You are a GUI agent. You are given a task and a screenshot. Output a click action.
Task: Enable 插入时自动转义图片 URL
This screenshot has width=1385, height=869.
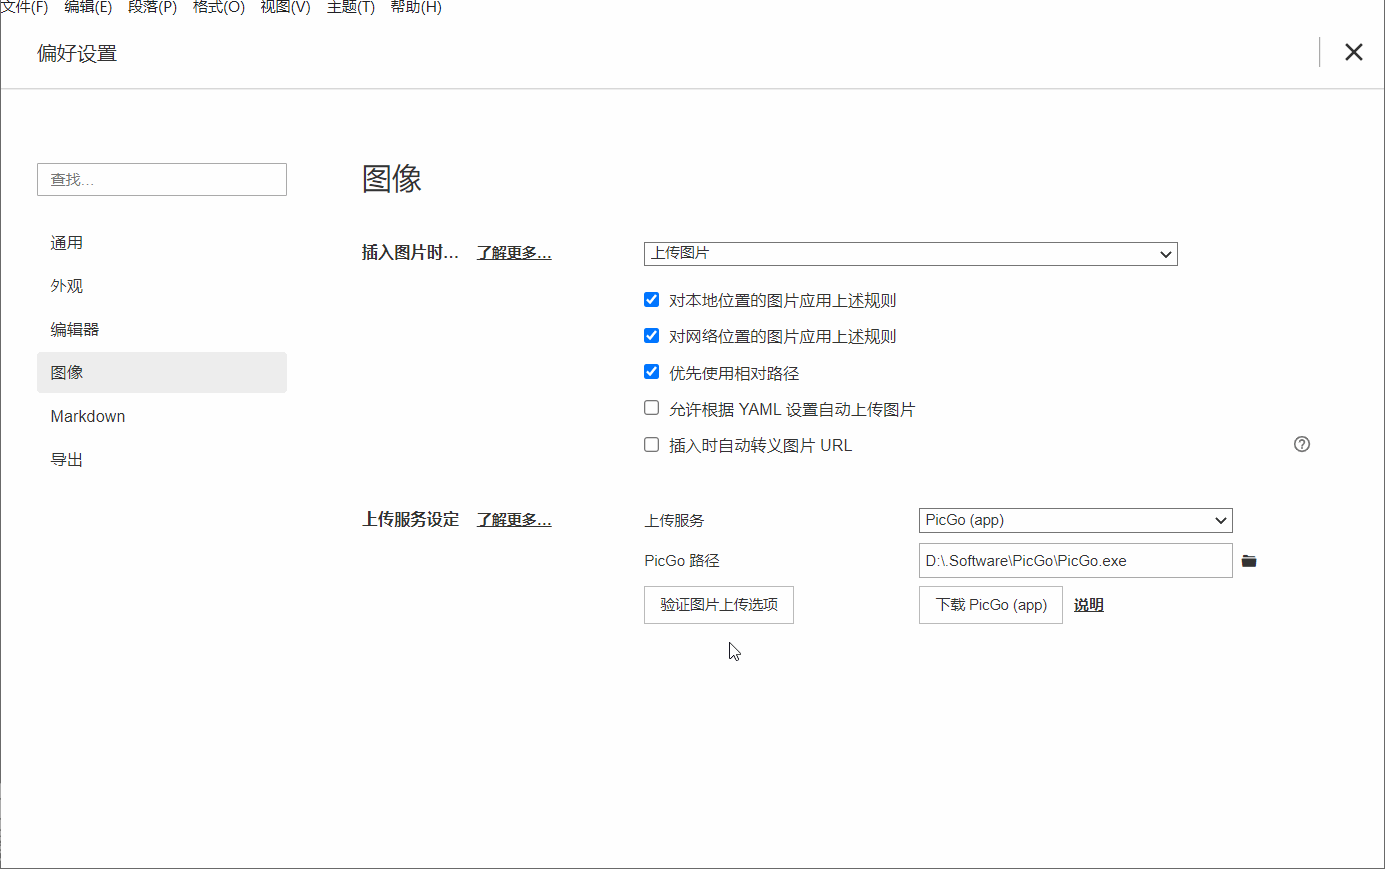(651, 444)
